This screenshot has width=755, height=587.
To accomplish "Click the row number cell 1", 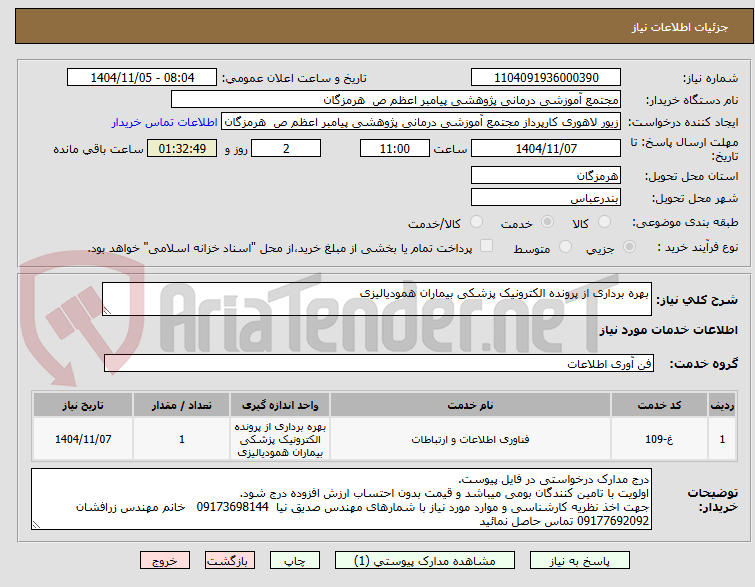I will pos(722,439).
